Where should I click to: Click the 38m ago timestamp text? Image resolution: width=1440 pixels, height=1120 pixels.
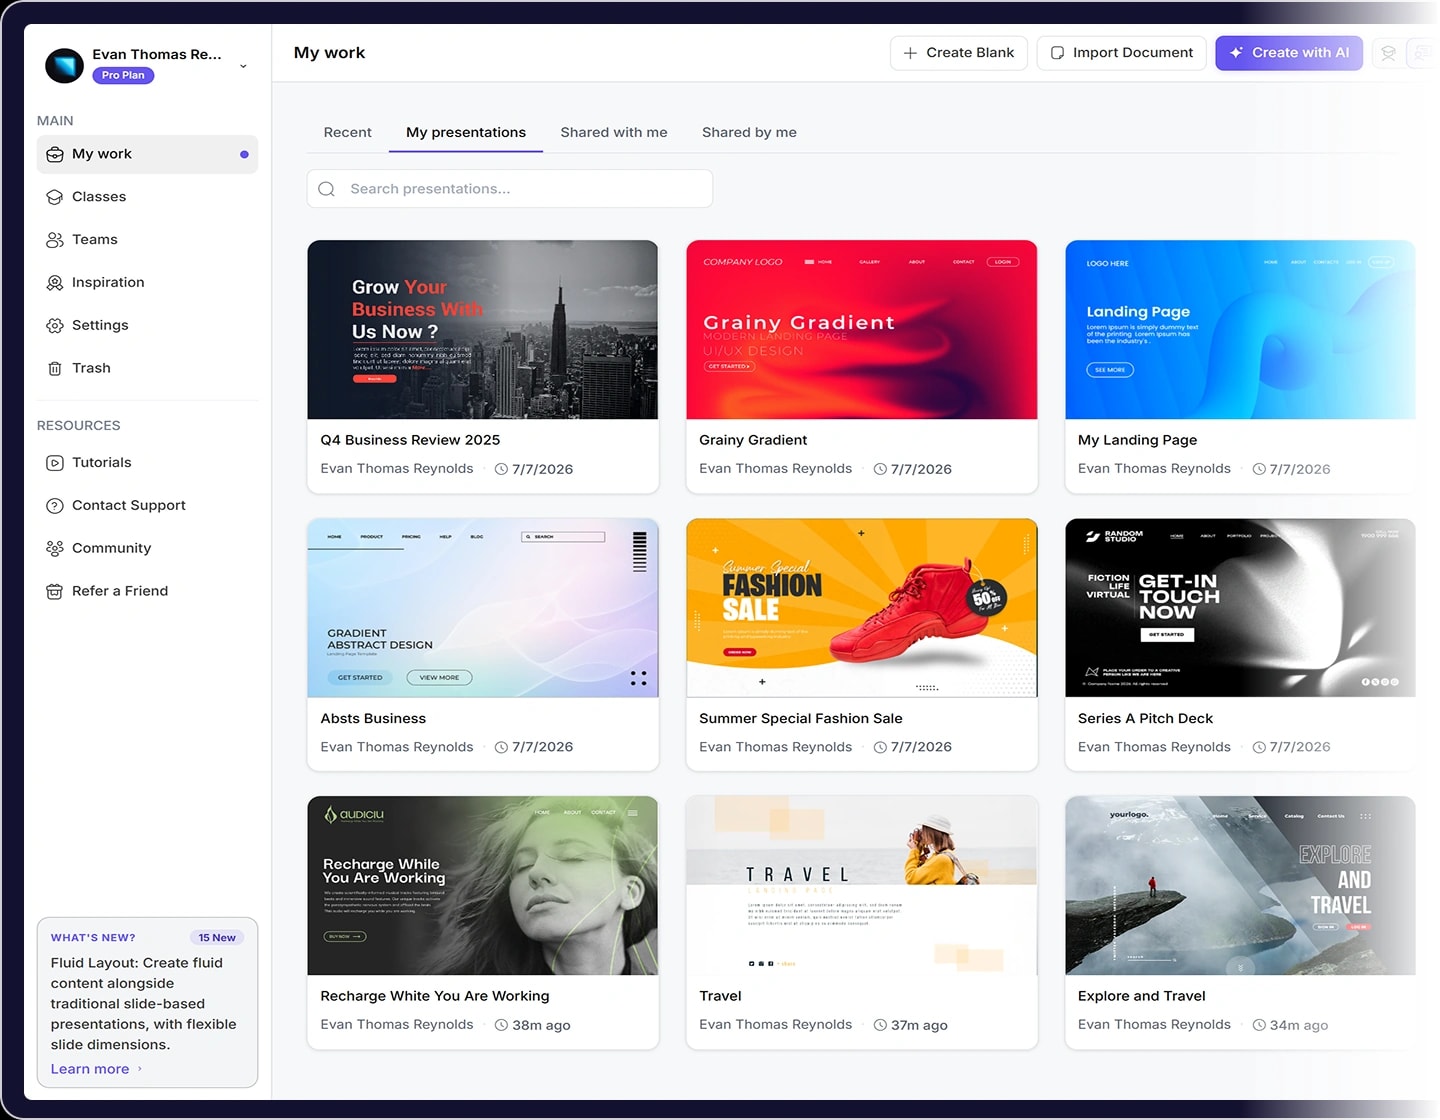541,1025
